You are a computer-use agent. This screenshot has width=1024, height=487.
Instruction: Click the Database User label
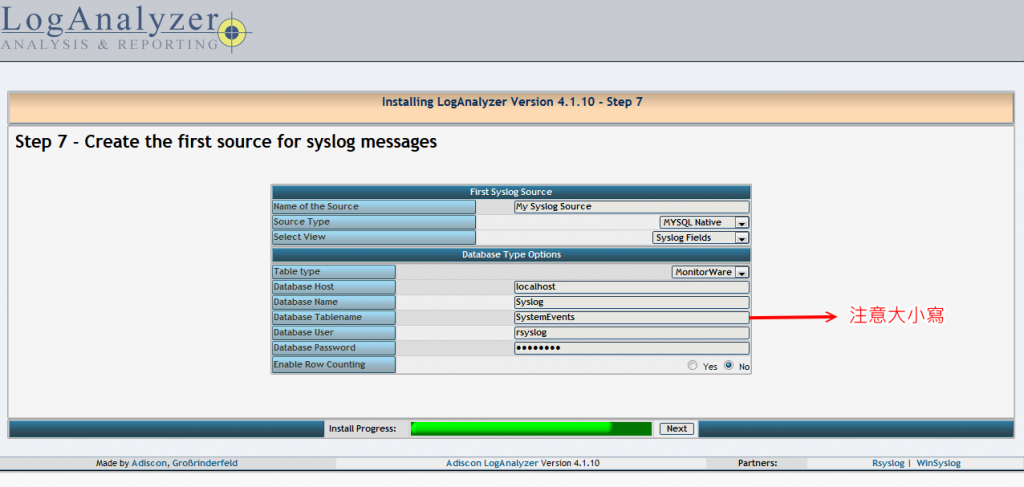coord(334,332)
